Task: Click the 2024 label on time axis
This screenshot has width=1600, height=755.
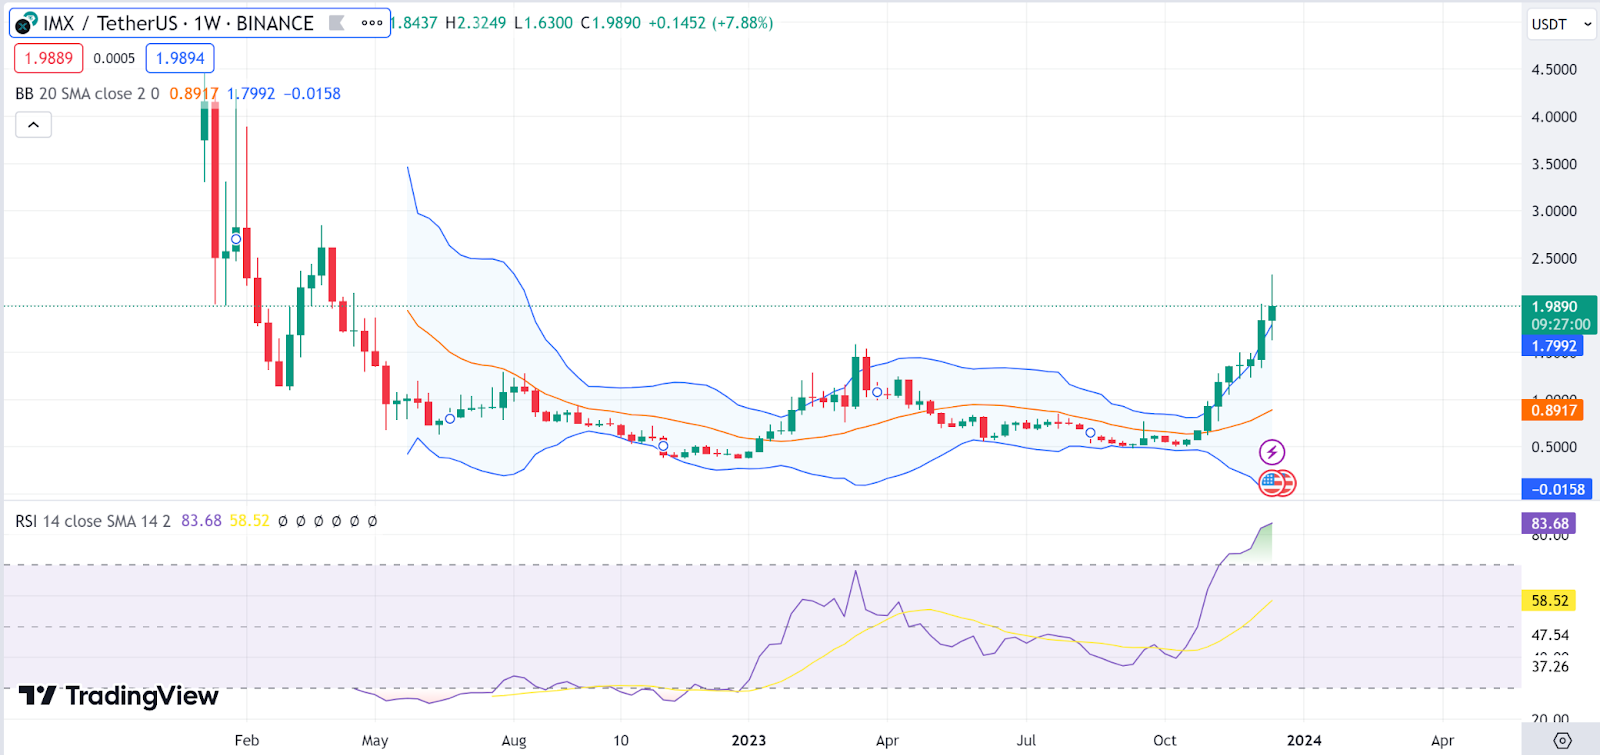Action: pos(1304,740)
